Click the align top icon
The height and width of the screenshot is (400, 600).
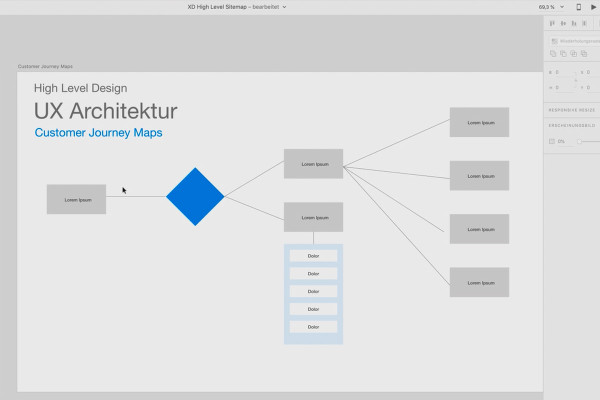[552, 24]
